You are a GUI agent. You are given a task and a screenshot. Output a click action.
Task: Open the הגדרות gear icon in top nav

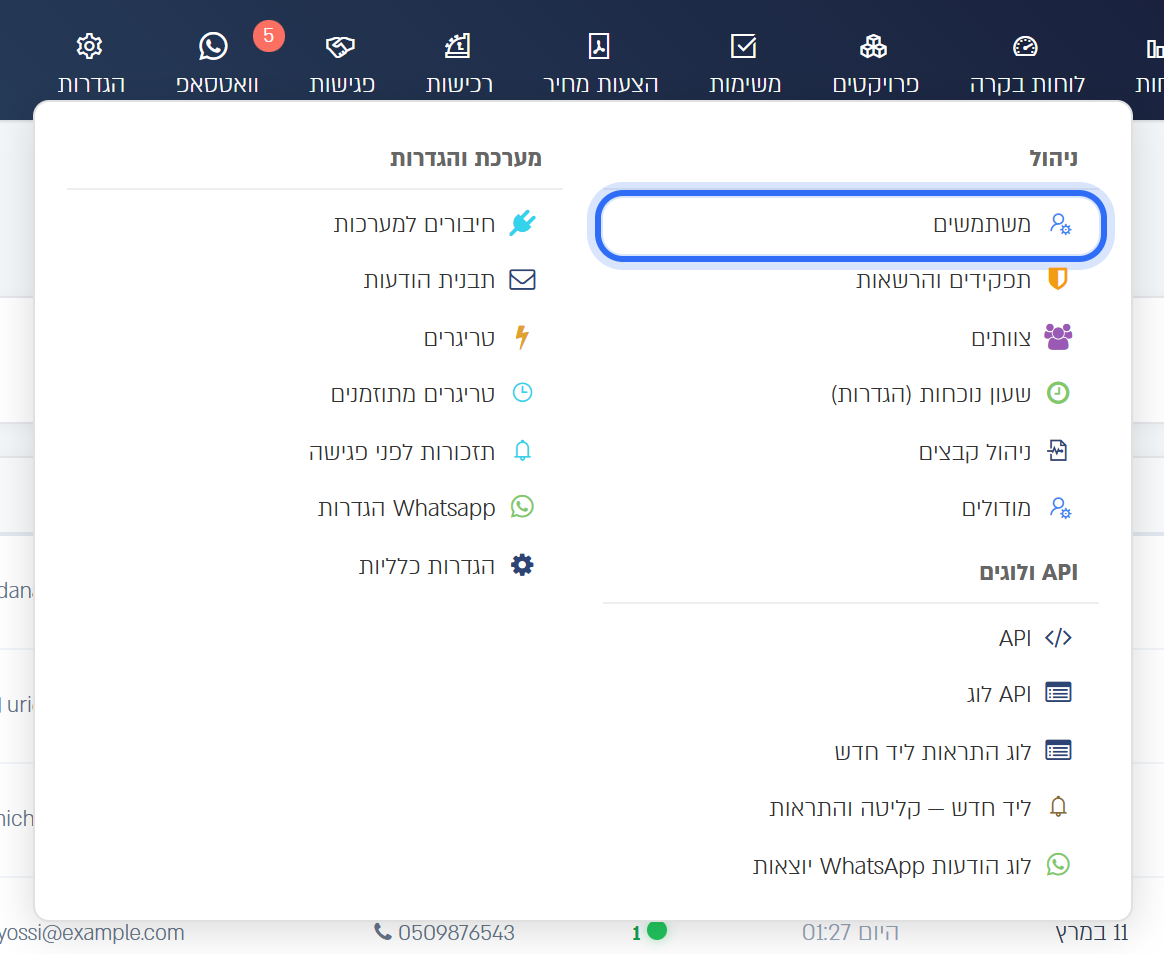(x=90, y=46)
